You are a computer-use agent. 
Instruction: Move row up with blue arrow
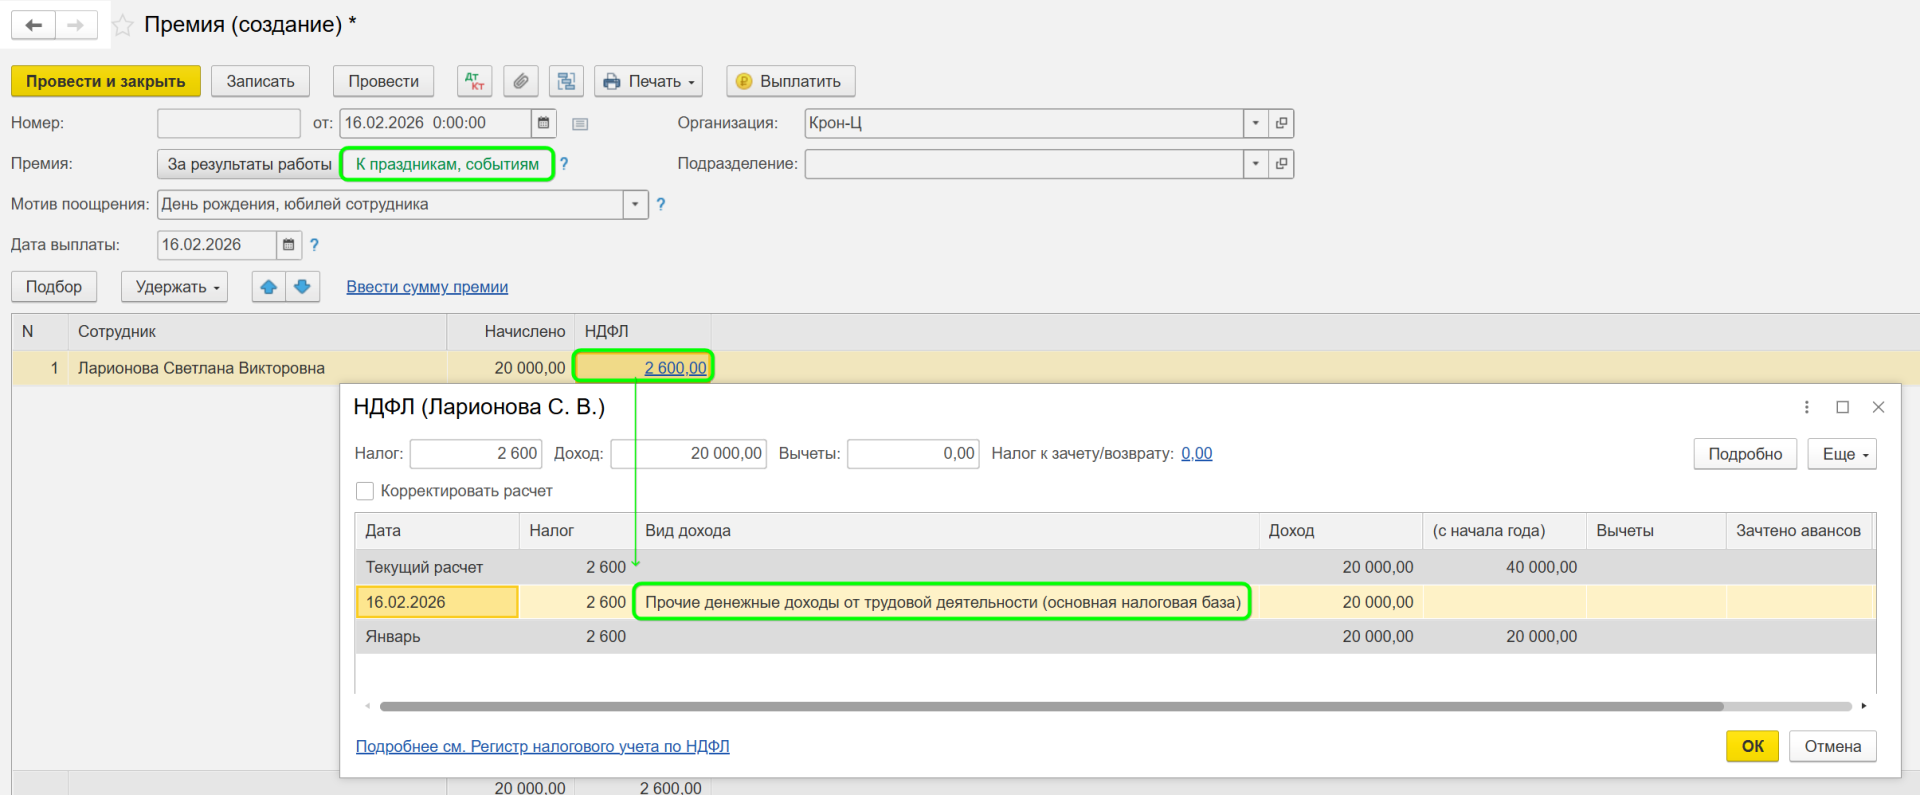[x=268, y=287]
